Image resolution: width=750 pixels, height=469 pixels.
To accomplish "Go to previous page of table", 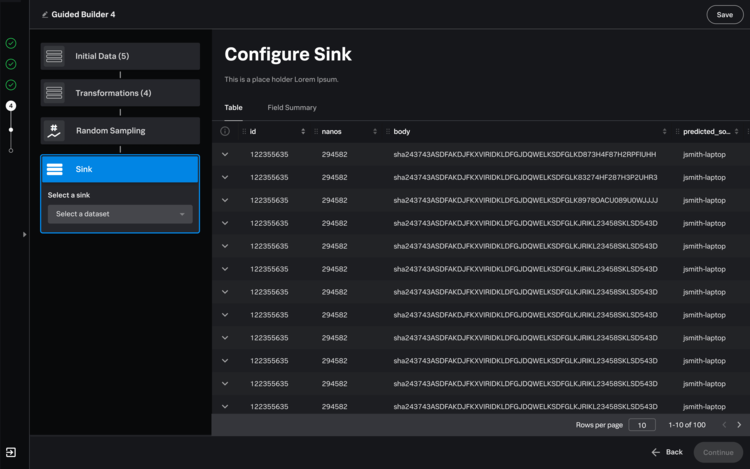I will tap(724, 425).
